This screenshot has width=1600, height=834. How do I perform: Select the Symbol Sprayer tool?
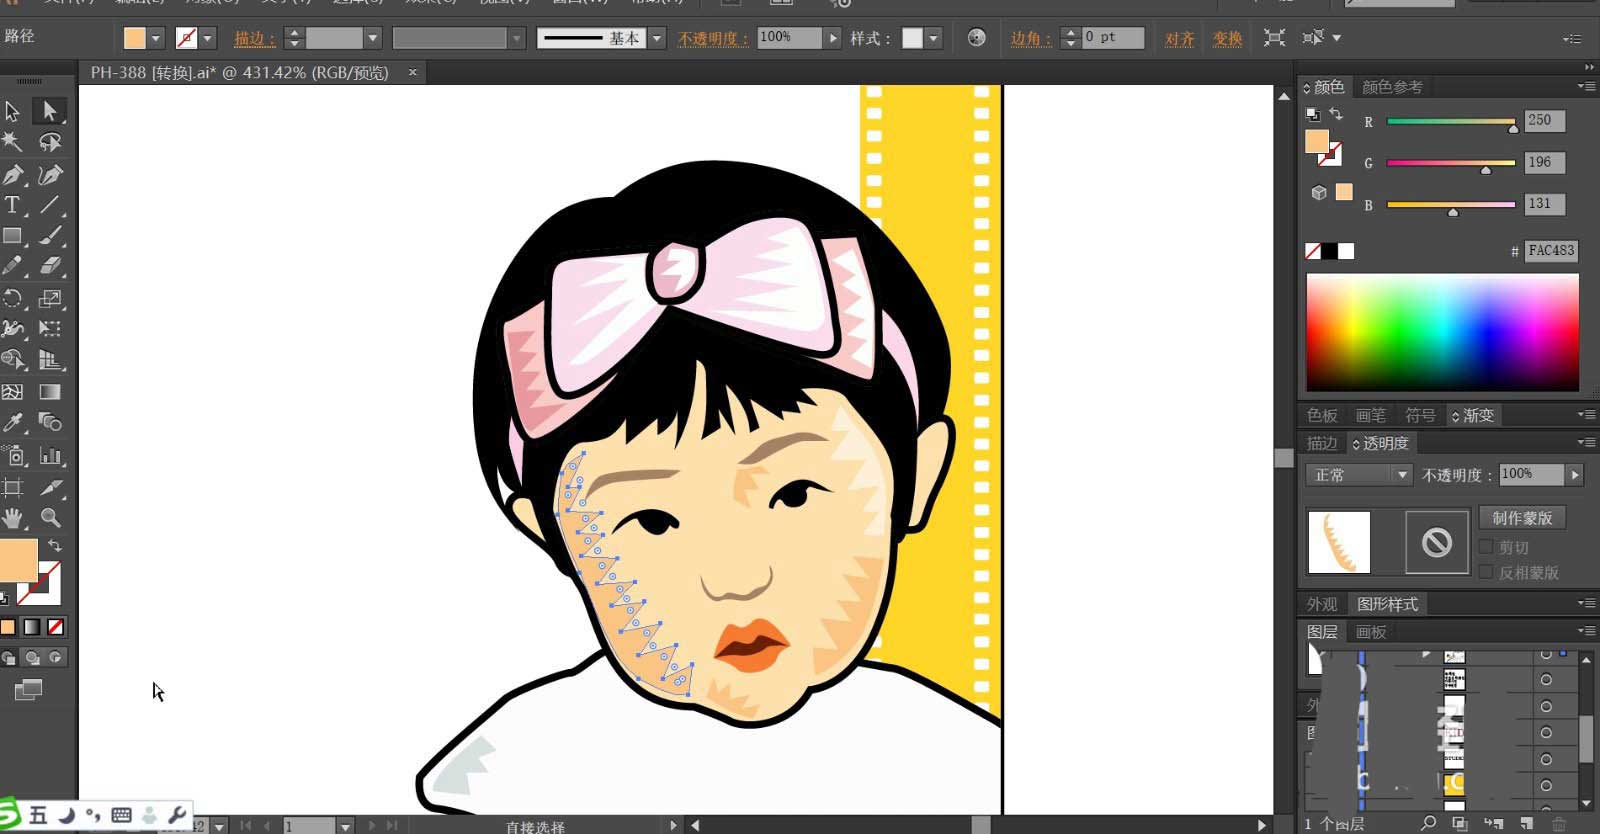[13, 456]
